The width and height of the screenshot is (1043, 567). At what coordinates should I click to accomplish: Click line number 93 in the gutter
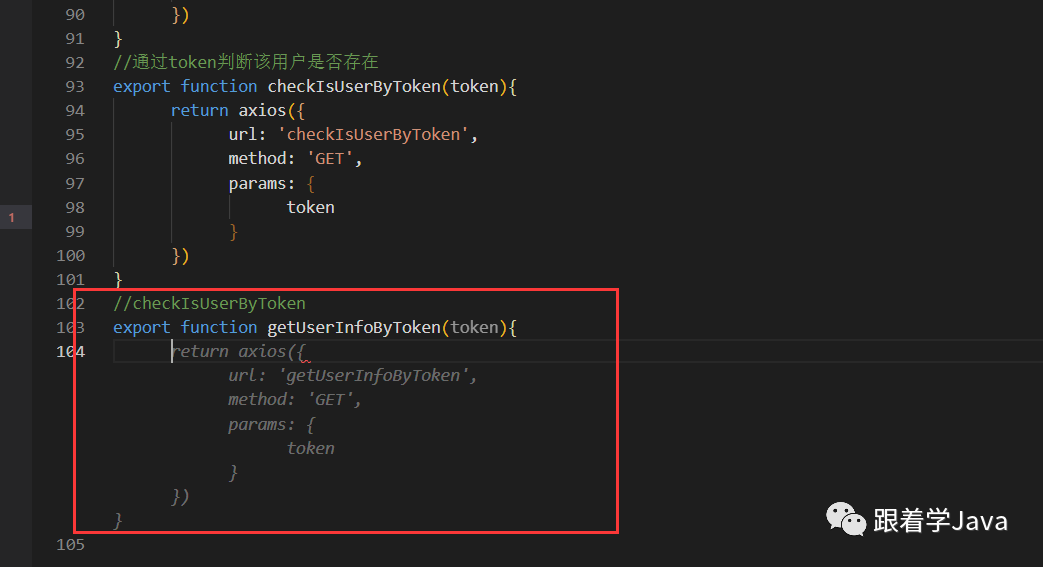(x=75, y=87)
